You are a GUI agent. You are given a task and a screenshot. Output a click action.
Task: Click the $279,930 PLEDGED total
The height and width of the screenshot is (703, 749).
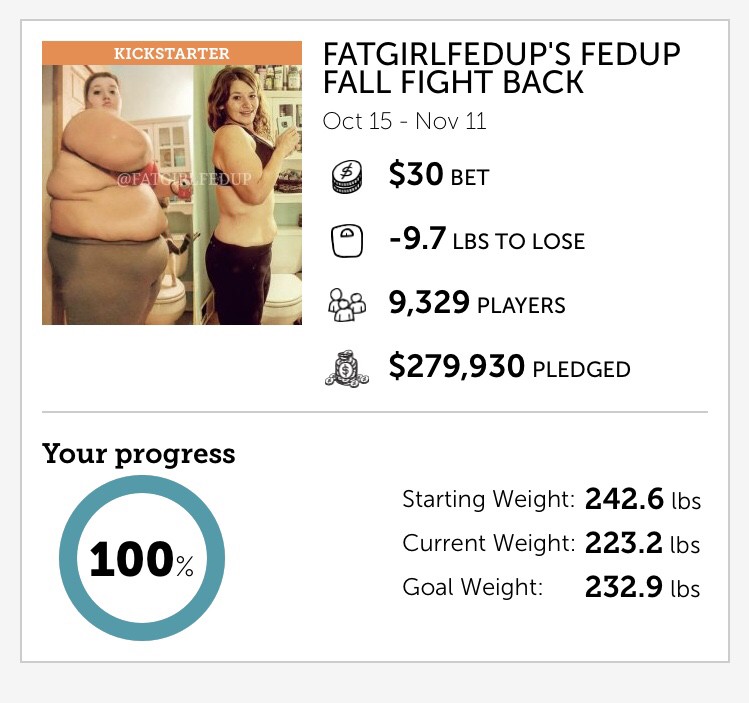[x=510, y=367]
